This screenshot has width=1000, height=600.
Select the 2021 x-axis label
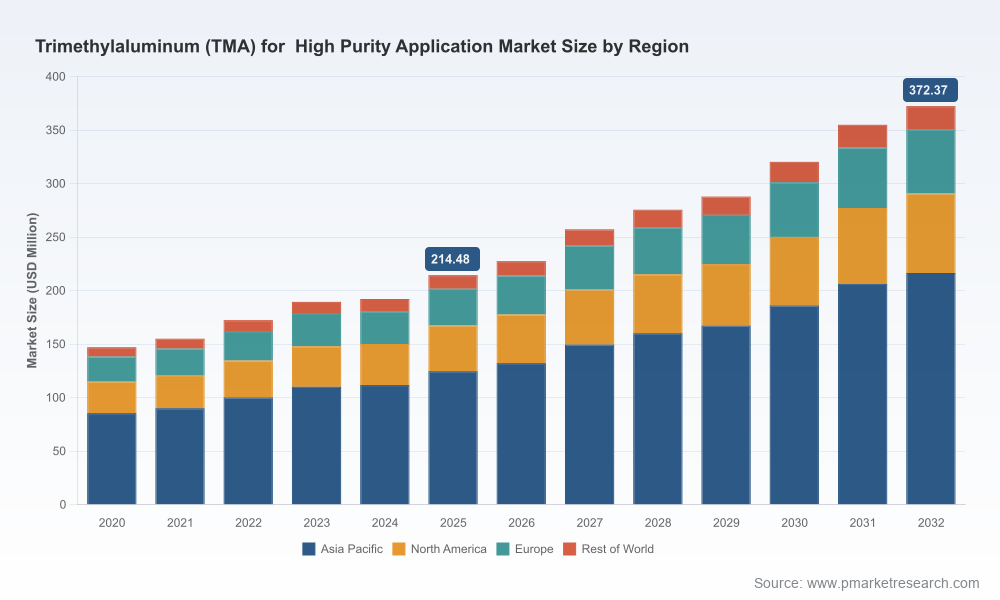pyautogui.click(x=180, y=523)
